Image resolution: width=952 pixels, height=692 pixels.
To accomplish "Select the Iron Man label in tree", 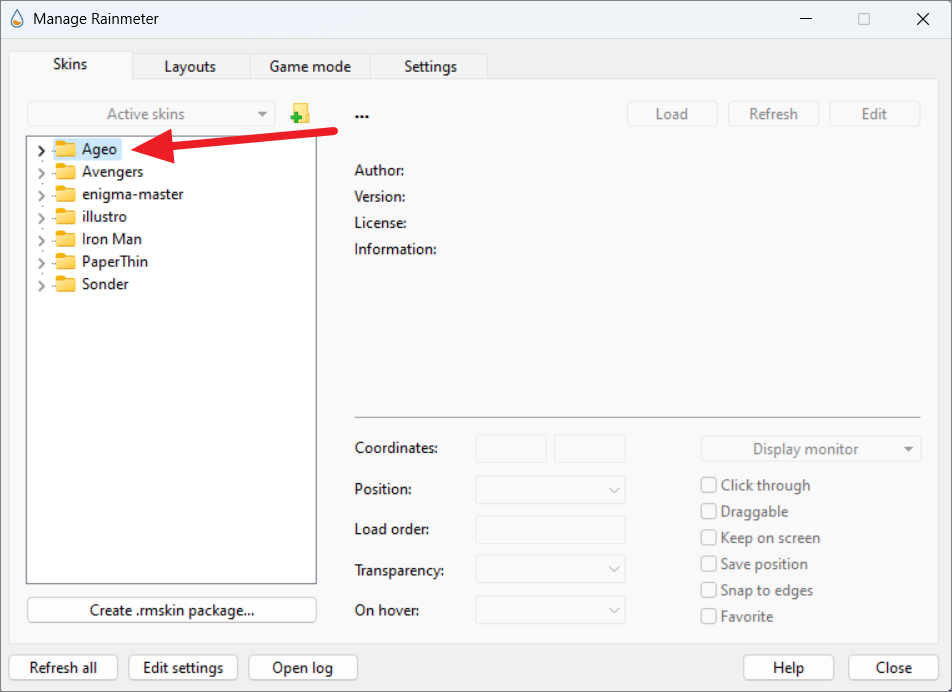I will (x=112, y=239).
